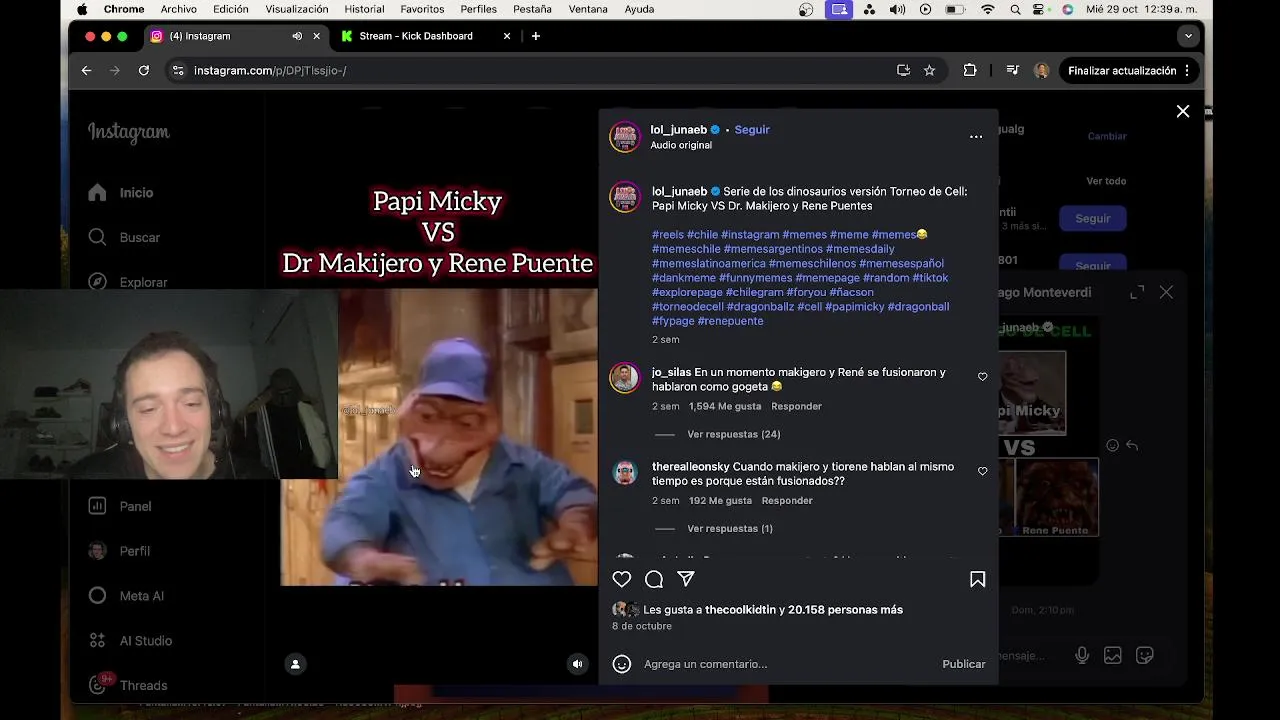Open the Chrome three-dot menu next to Finalizar actualización
The height and width of the screenshot is (720, 1280).
tap(1187, 71)
